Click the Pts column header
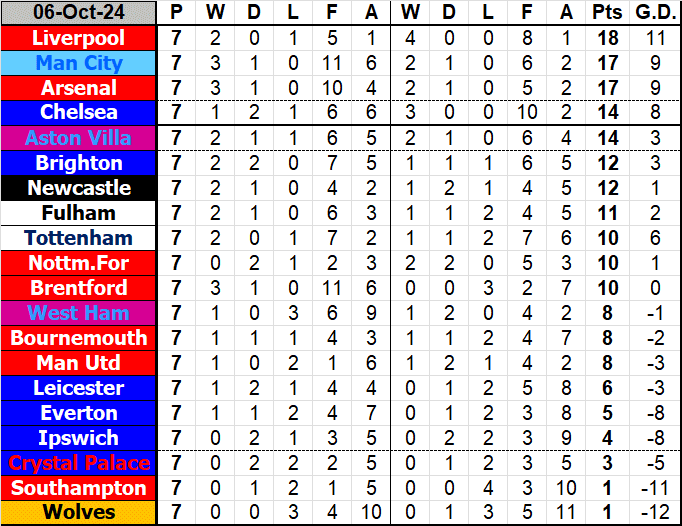682x526 pixels. tap(605, 13)
